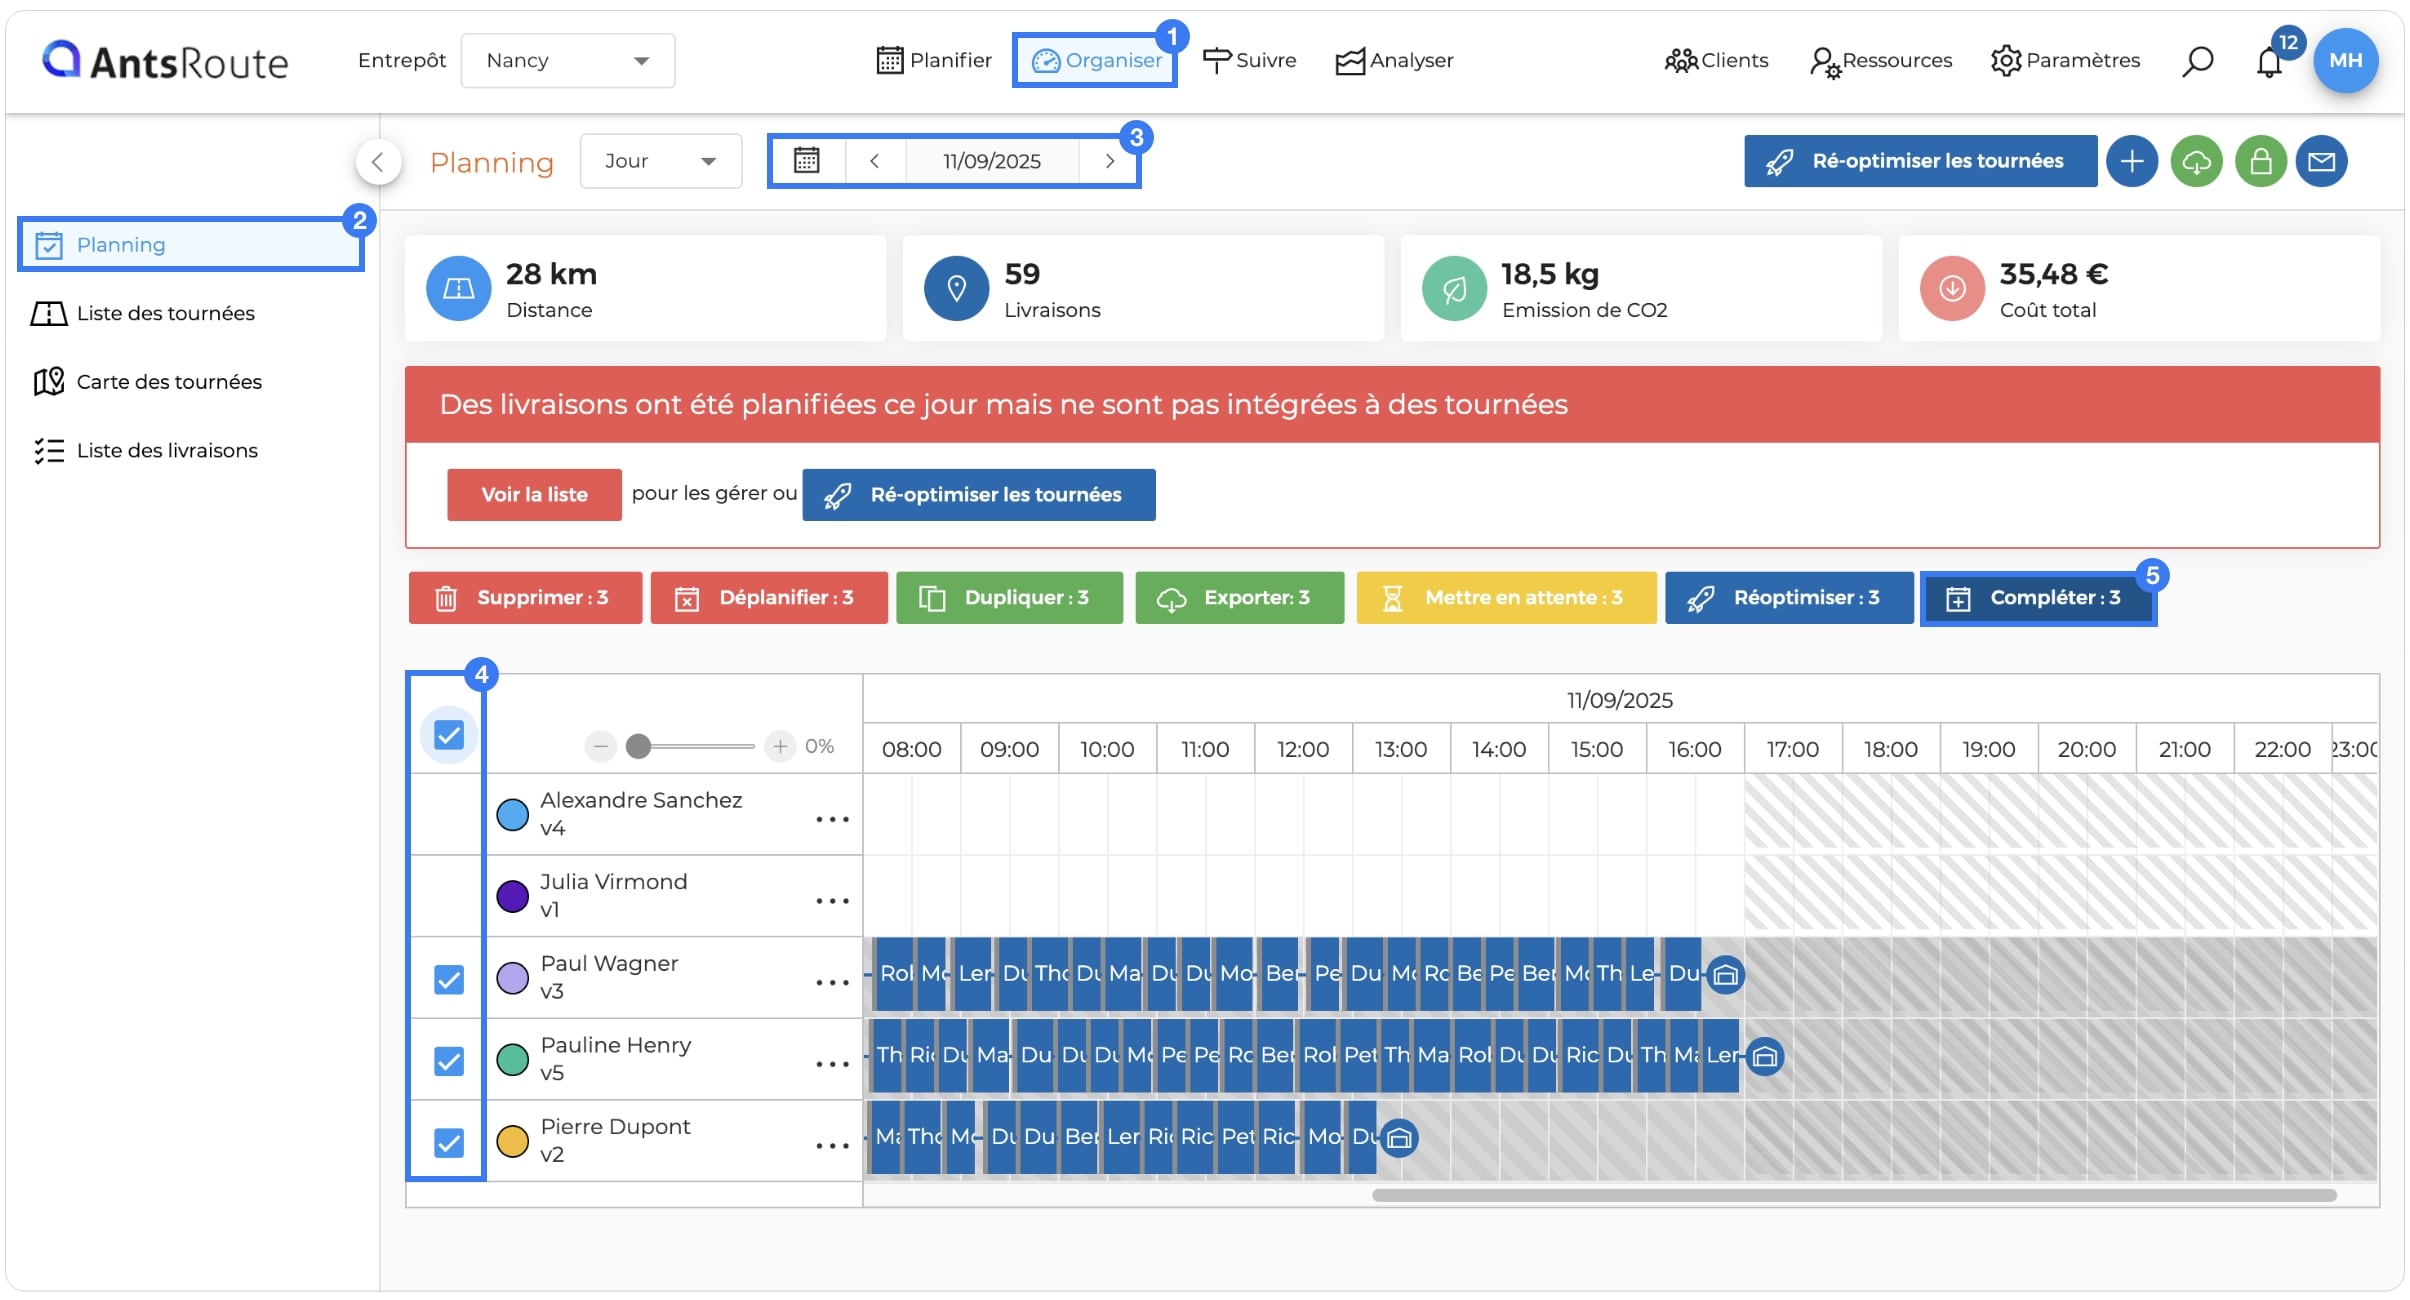Viewport: 2410px width, 1300px height.
Task: Click the envelope send email icon
Action: (x=2321, y=161)
